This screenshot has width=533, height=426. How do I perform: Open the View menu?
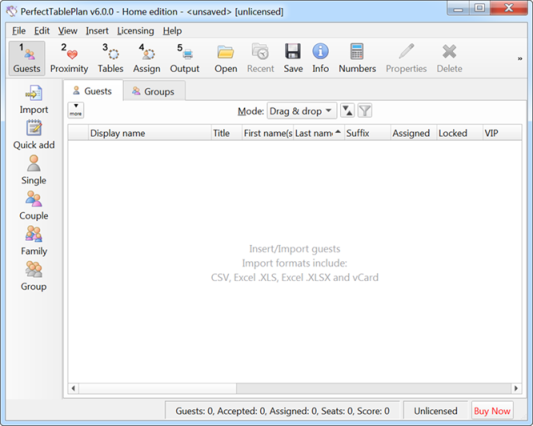tap(67, 31)
